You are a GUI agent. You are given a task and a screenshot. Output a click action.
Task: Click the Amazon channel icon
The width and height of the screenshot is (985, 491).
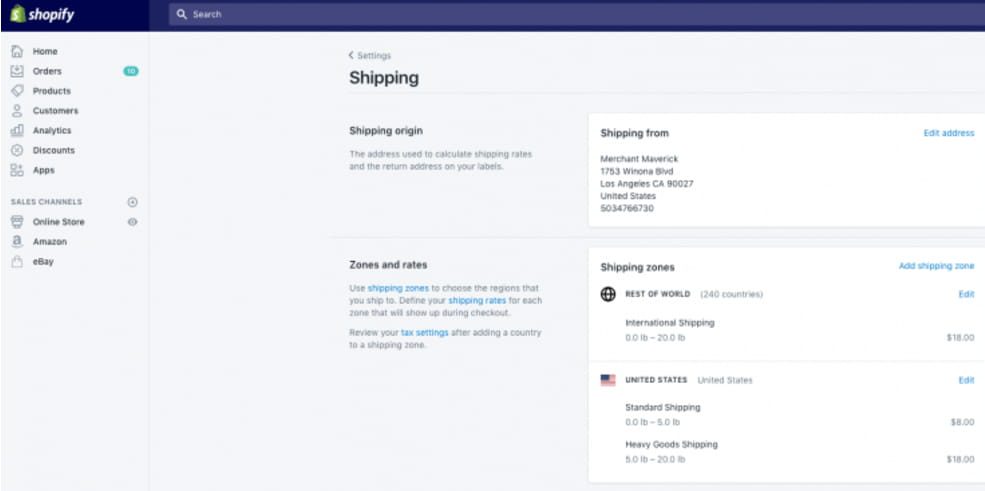pyautogui.click(x=17, y=242)
